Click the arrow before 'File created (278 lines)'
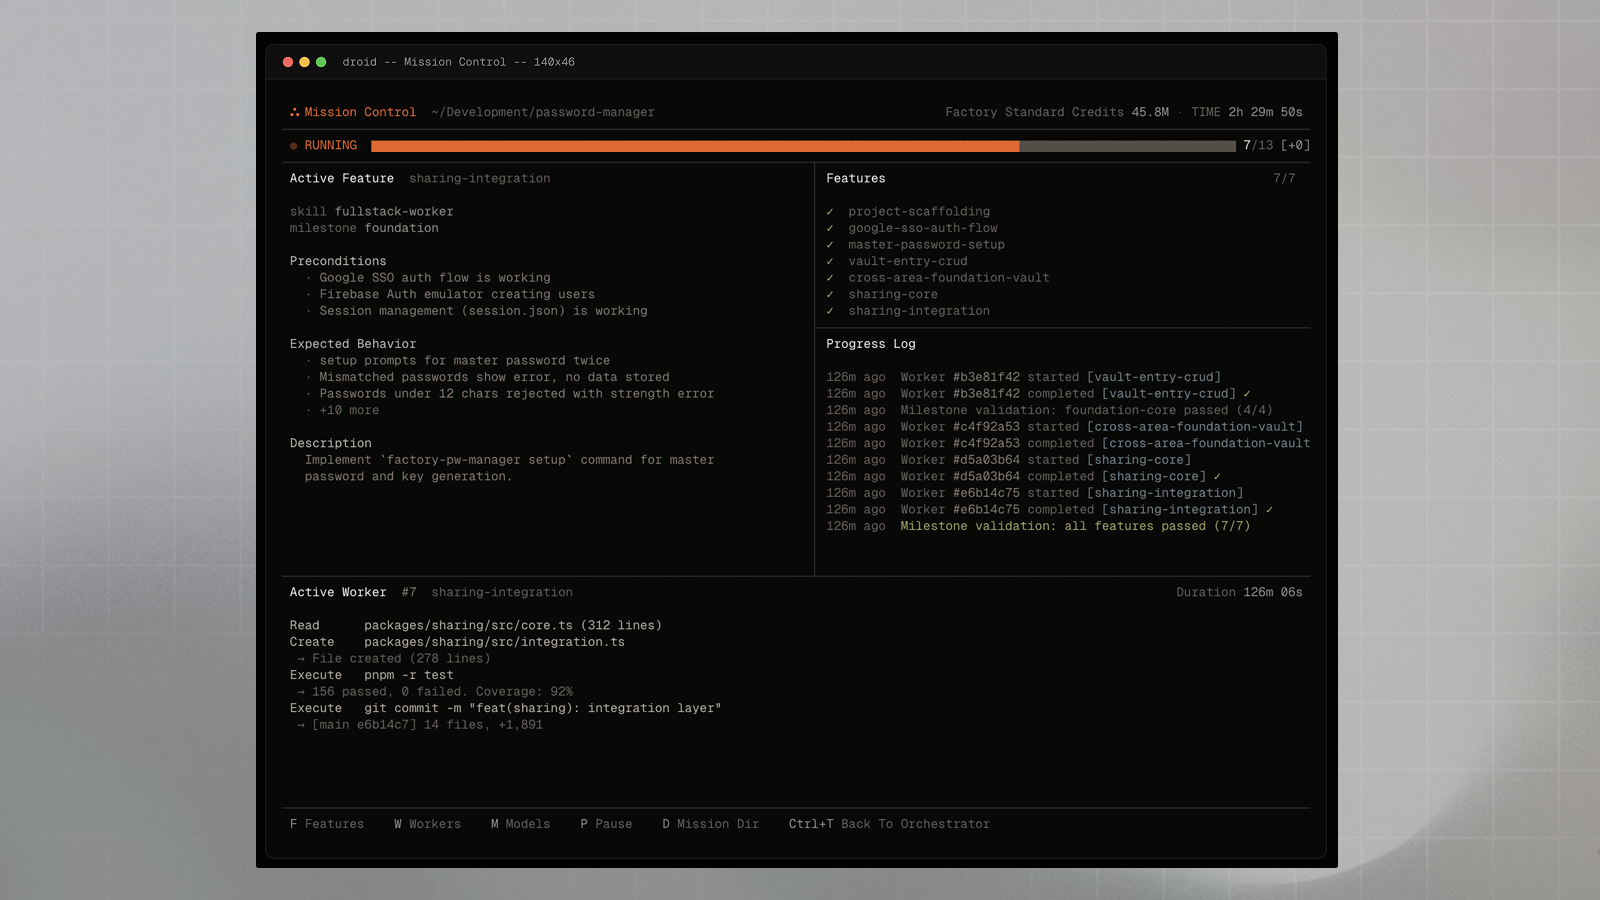The image size is (1600, 900). pyautogui.click(x=301, y=659)
